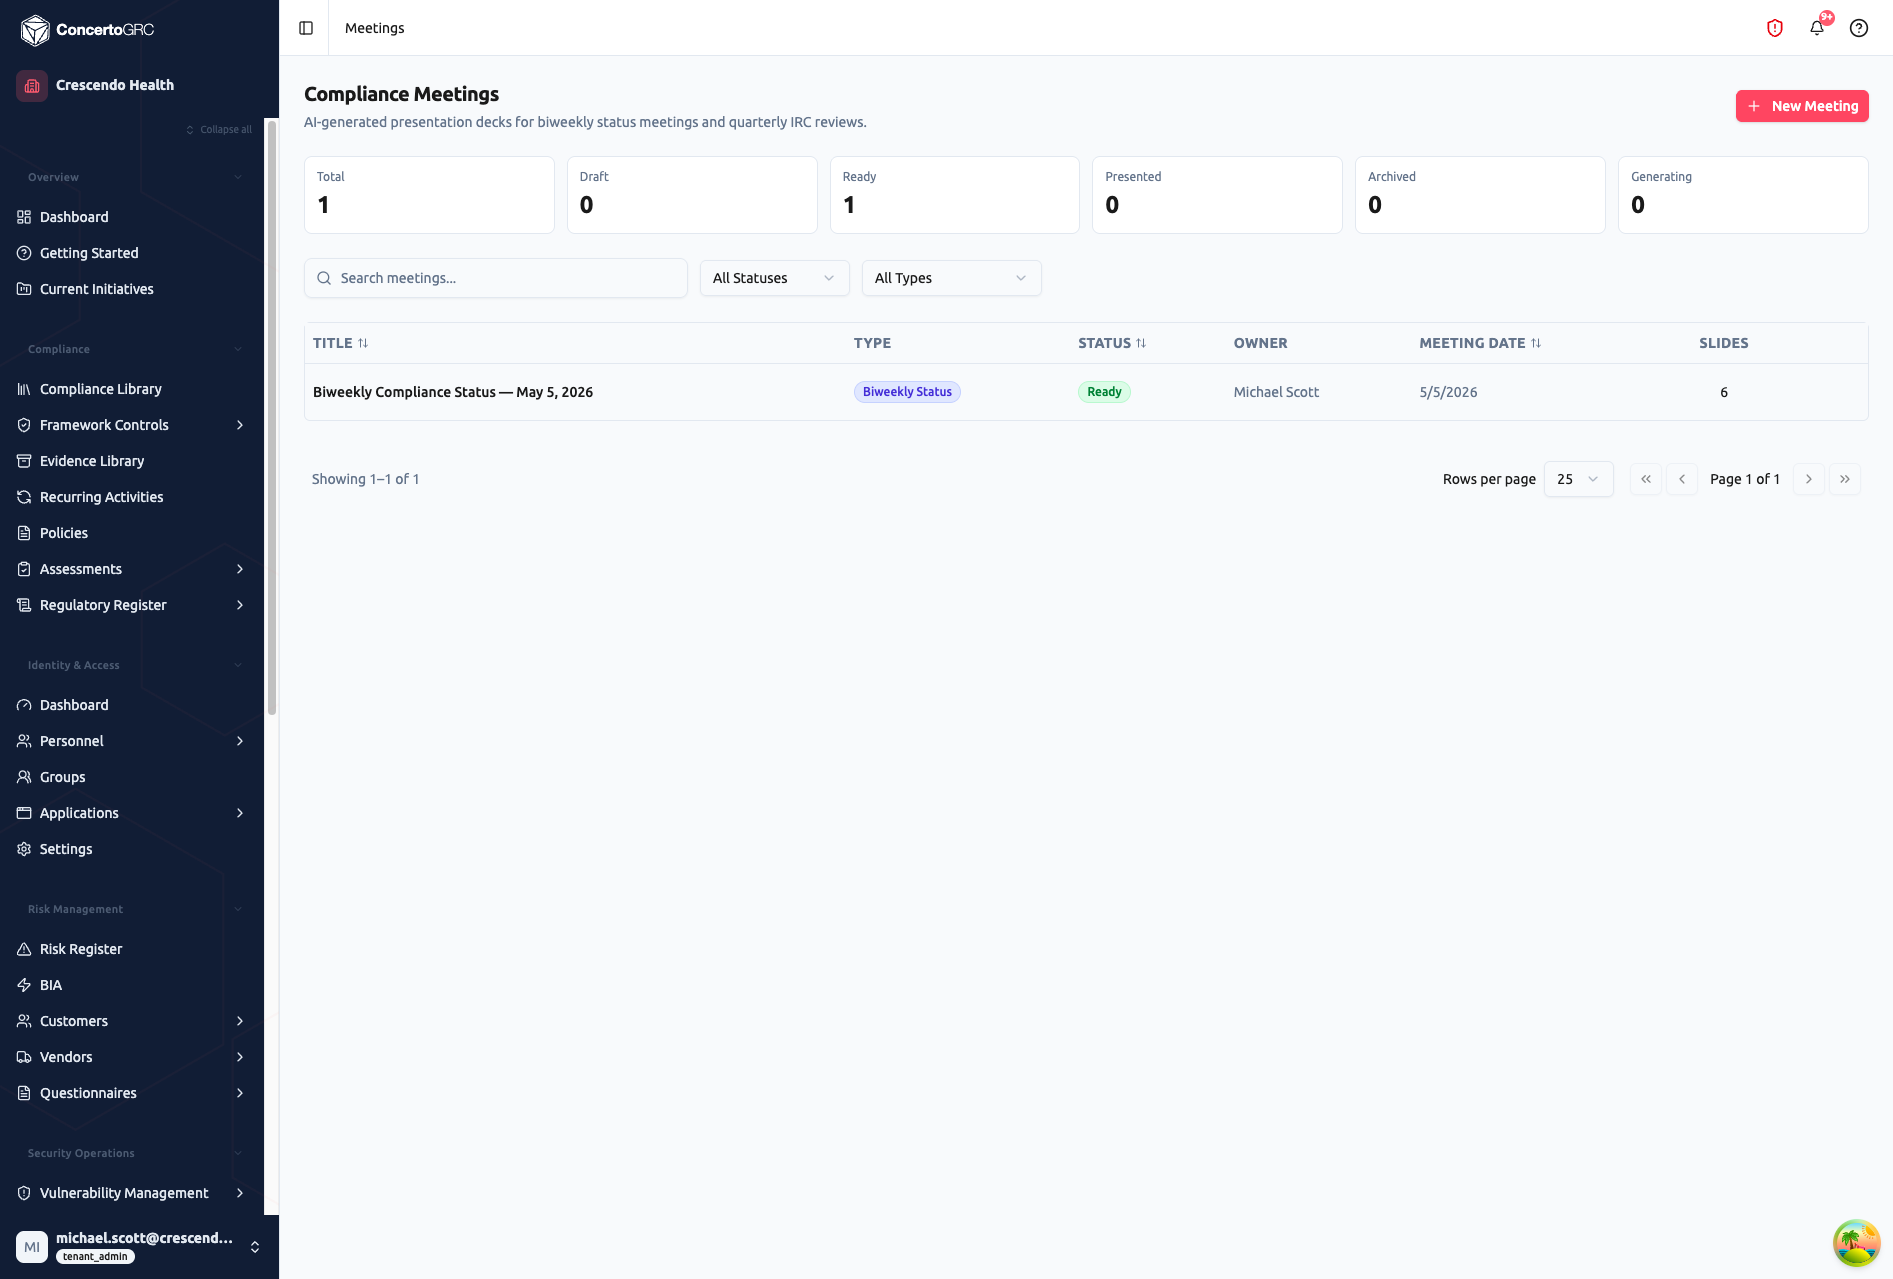Click the sidebar scrollbar
This screenshot has width=1893, height=1279.
(x=271, y=418)
